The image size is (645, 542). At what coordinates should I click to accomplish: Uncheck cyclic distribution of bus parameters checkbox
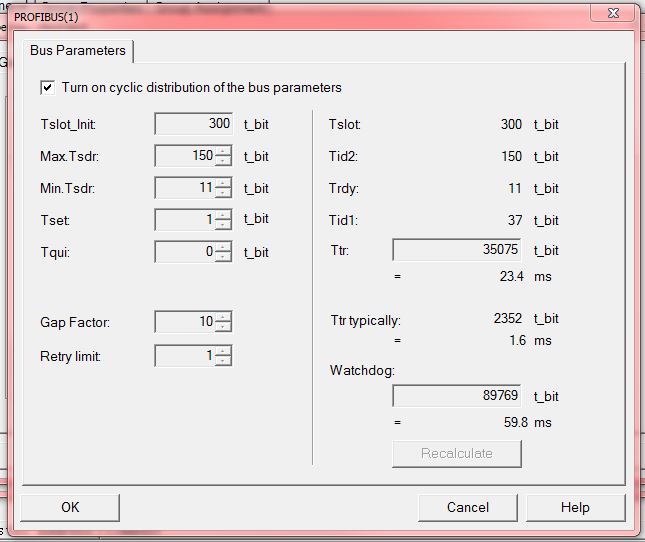click(47, 88)
